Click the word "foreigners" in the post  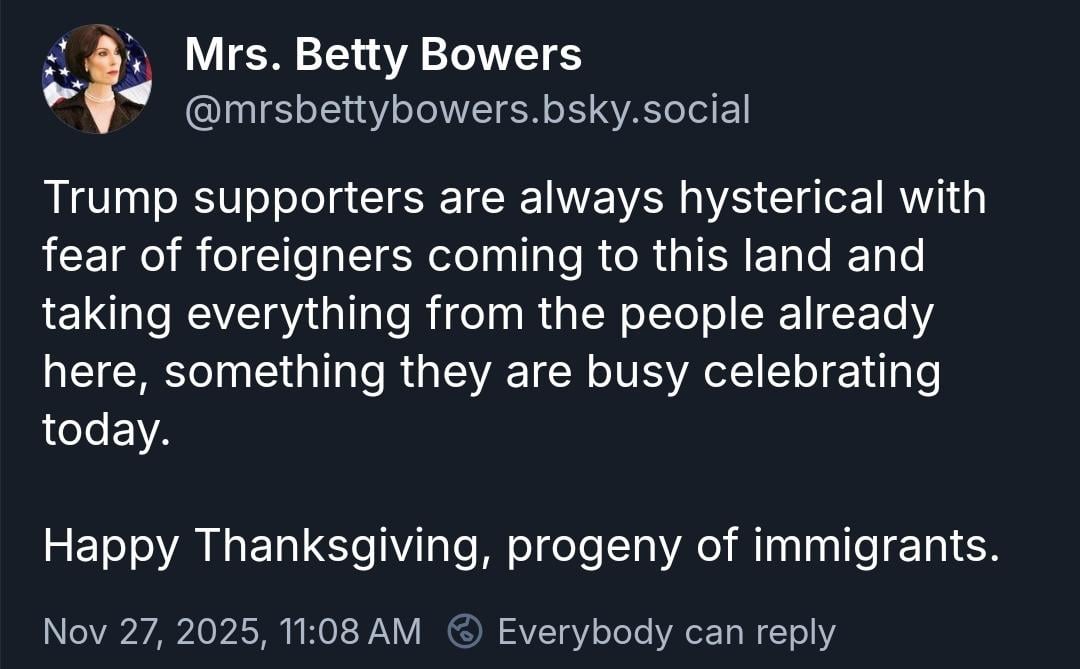(x=304, y=256)
